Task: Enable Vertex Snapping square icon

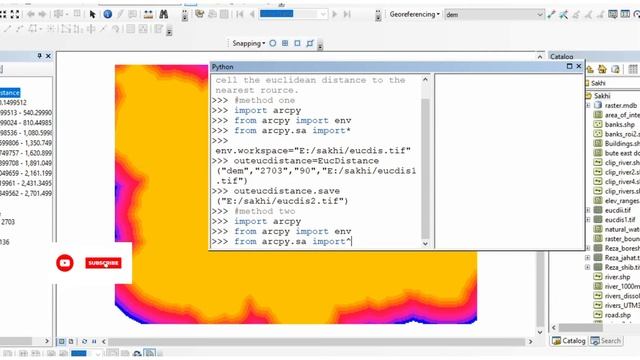Action: pyautogui.click(x=297, y=43)
